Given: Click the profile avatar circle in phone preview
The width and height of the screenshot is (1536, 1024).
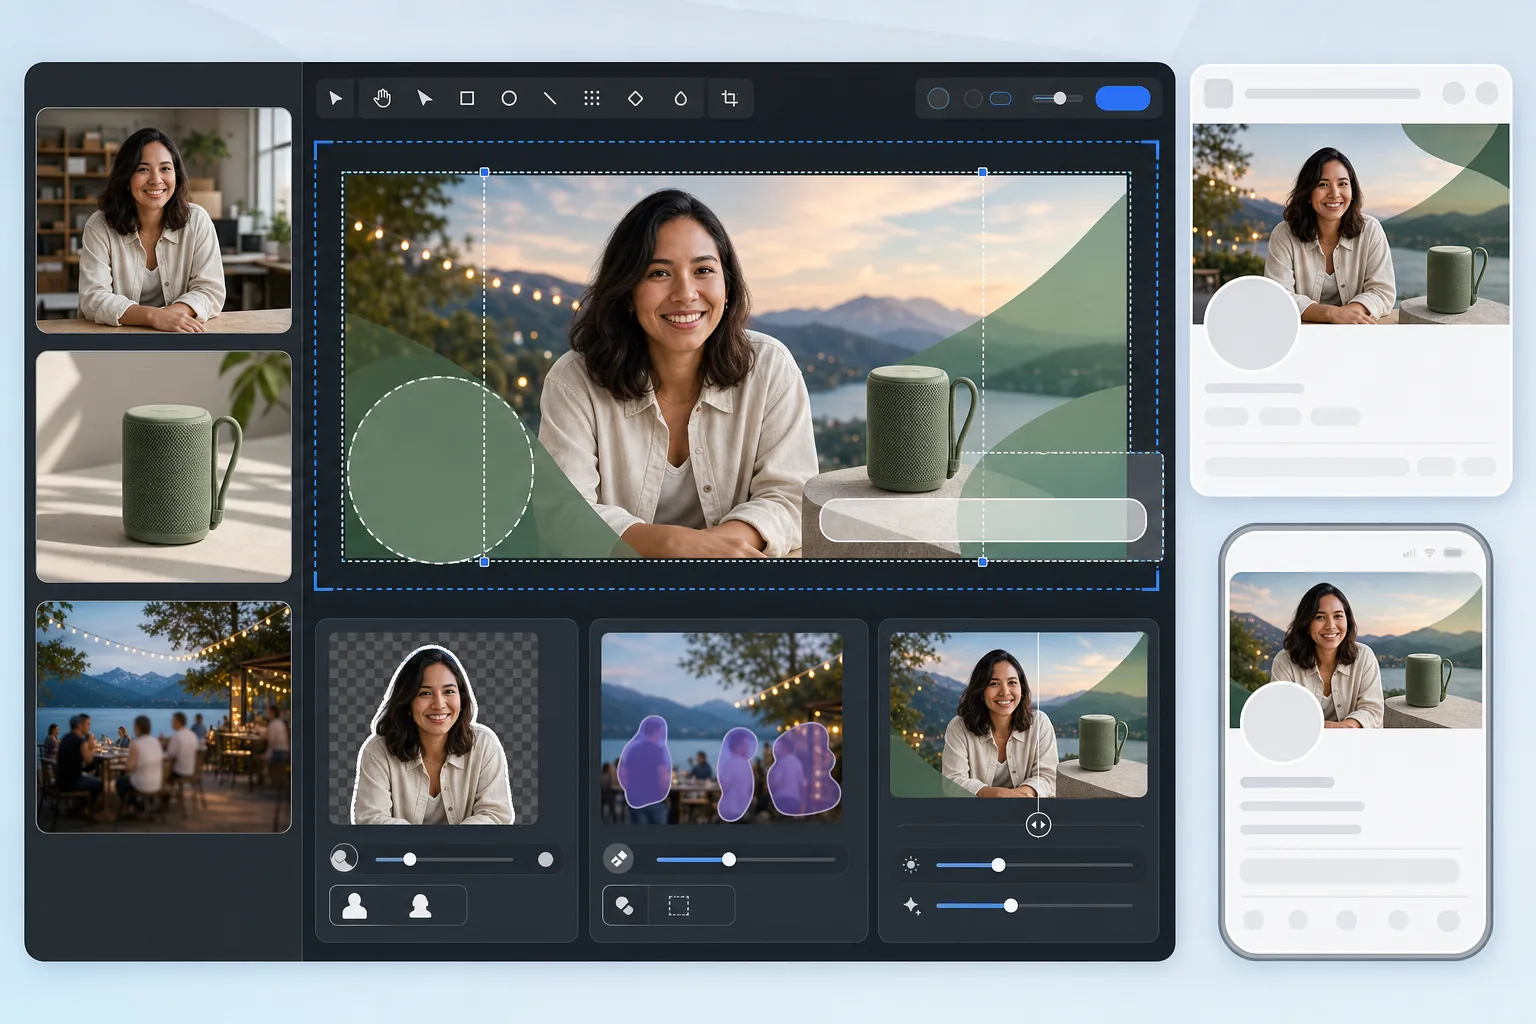Looking at the screenshot, I should pyautogui.click(x=1282, y=722).
